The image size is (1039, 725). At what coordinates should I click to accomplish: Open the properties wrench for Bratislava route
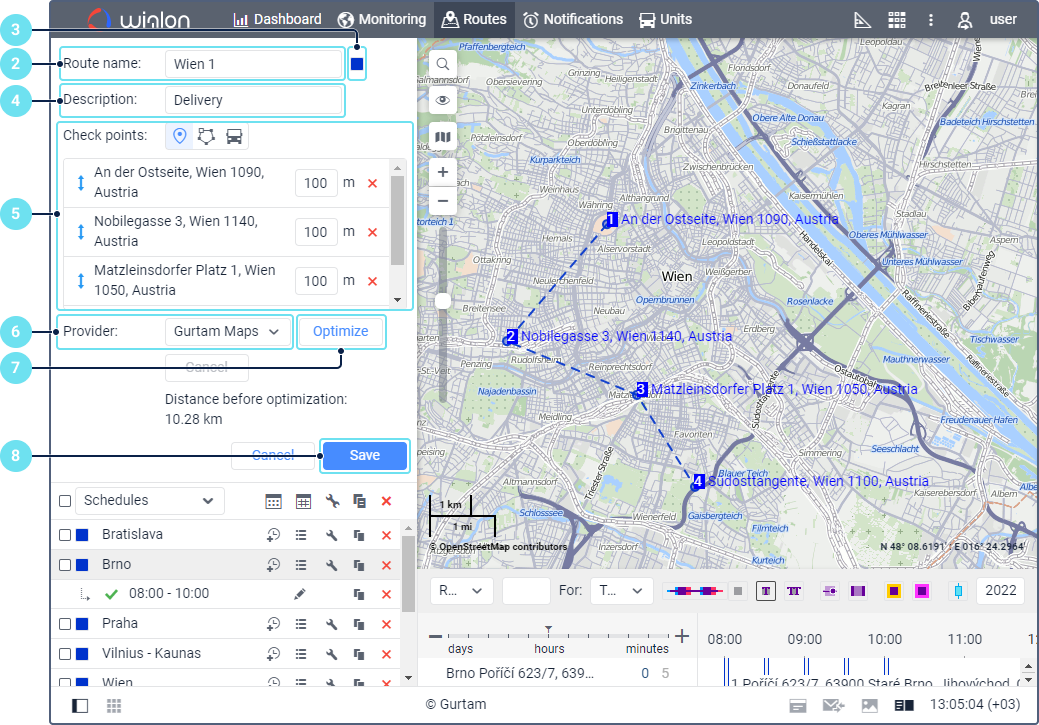pos(333,535)
